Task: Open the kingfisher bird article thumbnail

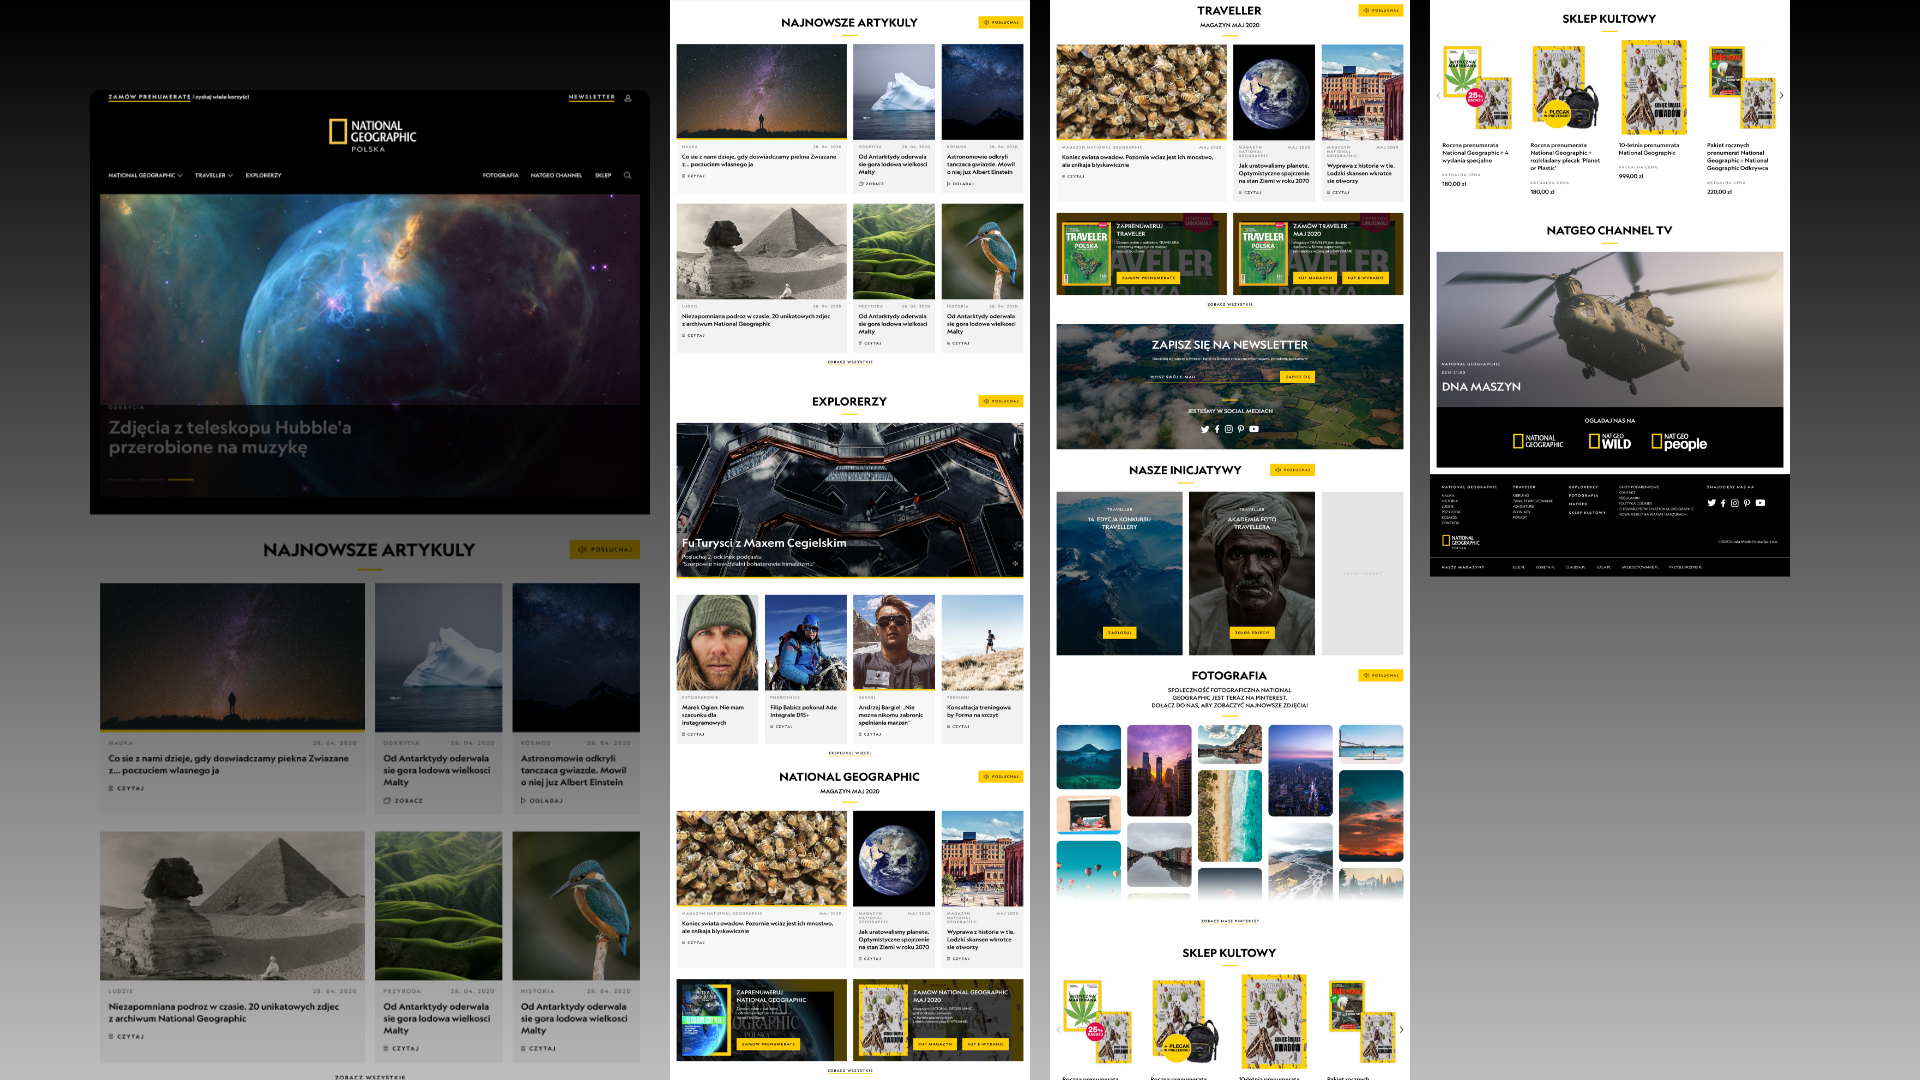Action: click(x=576, y=905)
